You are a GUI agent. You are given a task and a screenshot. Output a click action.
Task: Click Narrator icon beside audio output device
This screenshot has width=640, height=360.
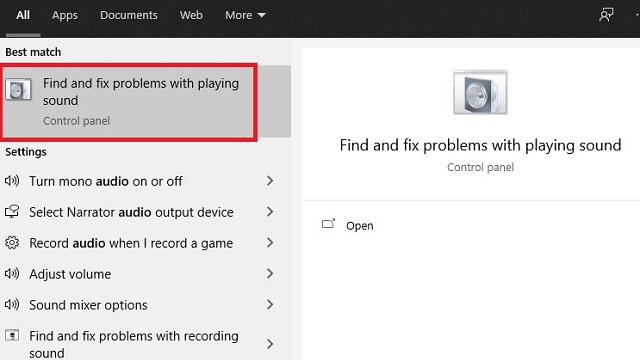coord(12,211)
